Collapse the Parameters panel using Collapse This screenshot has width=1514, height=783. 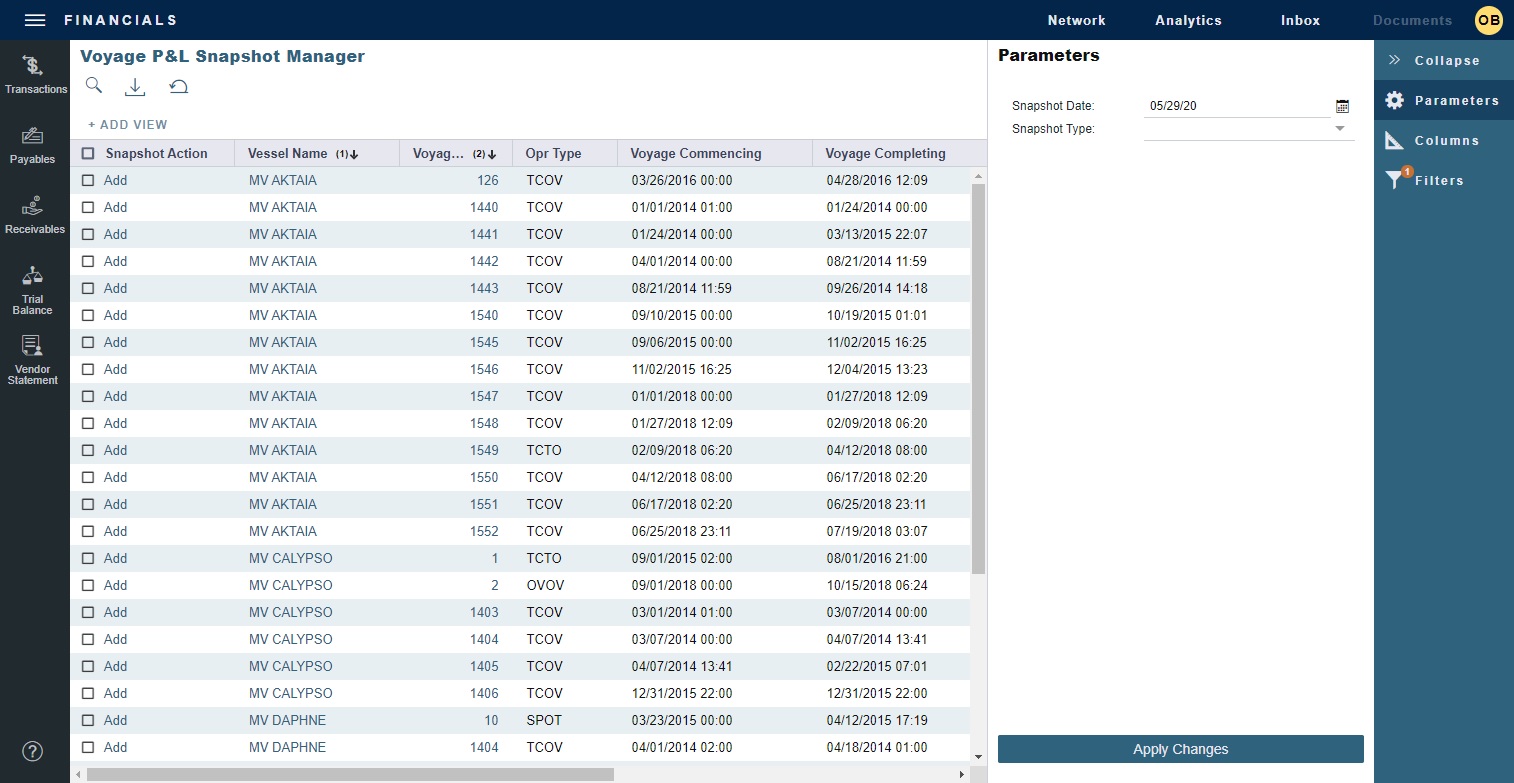point(1443,60)
